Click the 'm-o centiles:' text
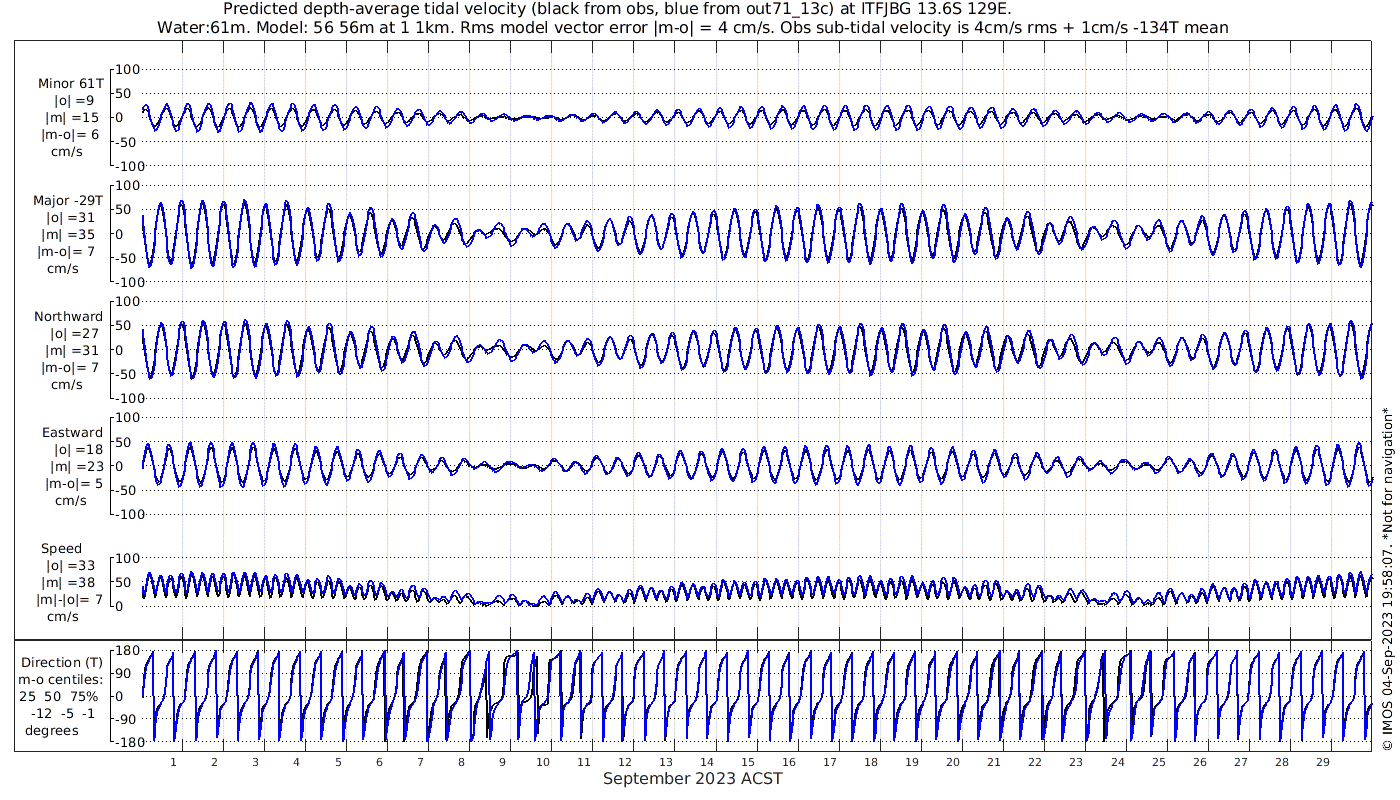1400x800 pixels. [61, 680]
